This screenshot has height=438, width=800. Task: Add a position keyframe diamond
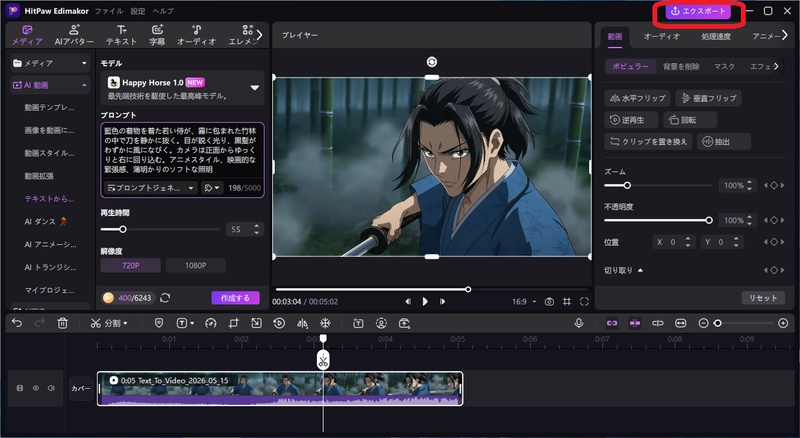[x=774, y=242]
